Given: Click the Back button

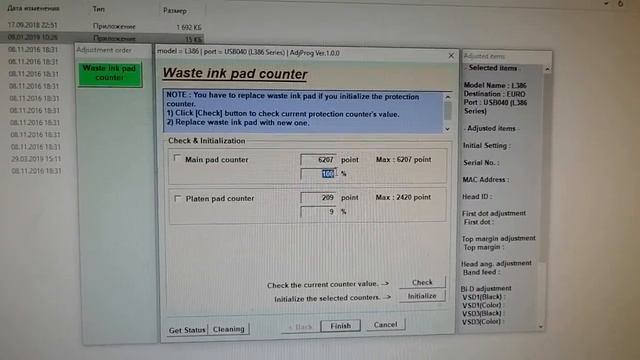Looking at the screenshot, I should click(x=300, y=327).
